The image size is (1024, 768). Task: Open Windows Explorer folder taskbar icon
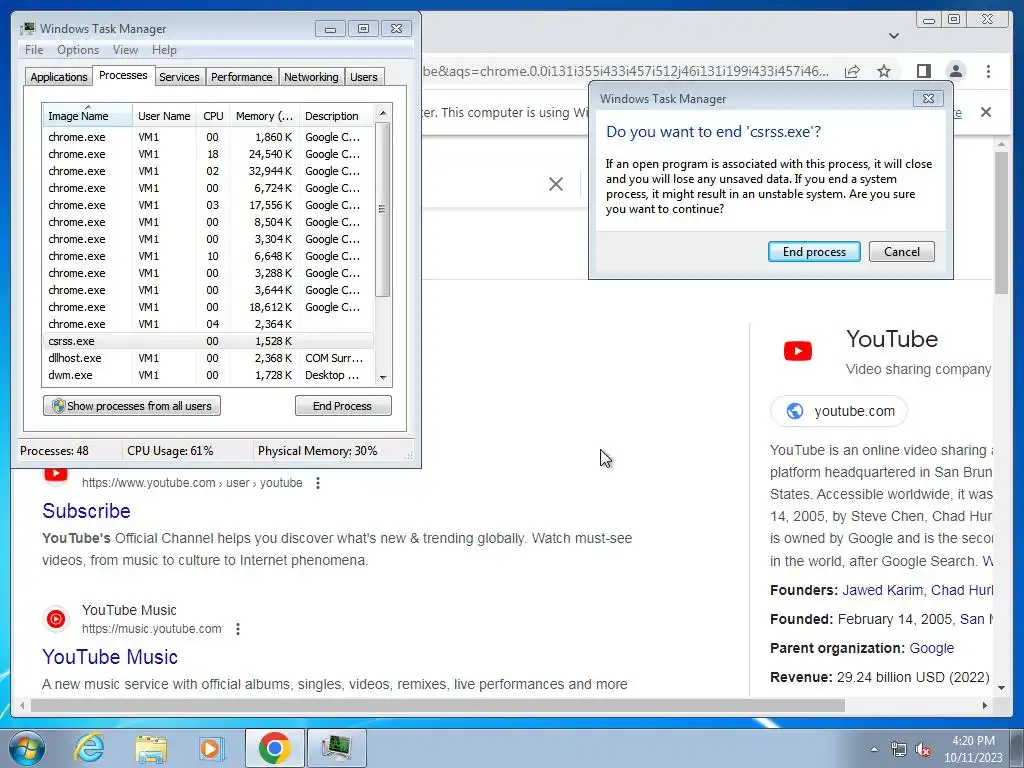click(151, 748)
